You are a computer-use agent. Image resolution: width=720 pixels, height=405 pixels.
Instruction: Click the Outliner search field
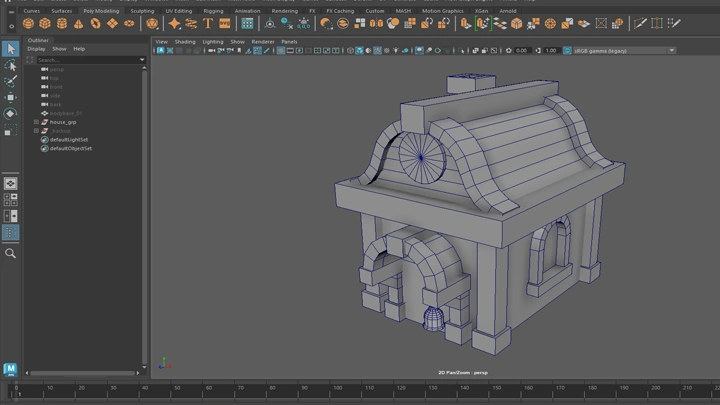[87, 60]
